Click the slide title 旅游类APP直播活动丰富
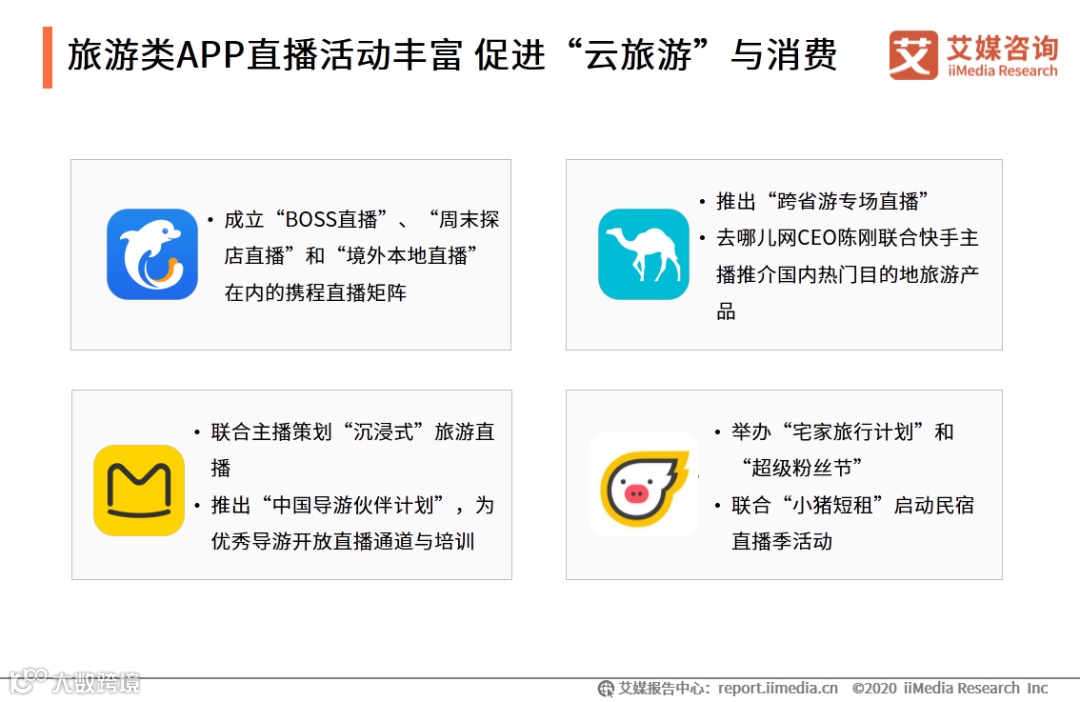1080x702 pixels. (x=264, y=55)
